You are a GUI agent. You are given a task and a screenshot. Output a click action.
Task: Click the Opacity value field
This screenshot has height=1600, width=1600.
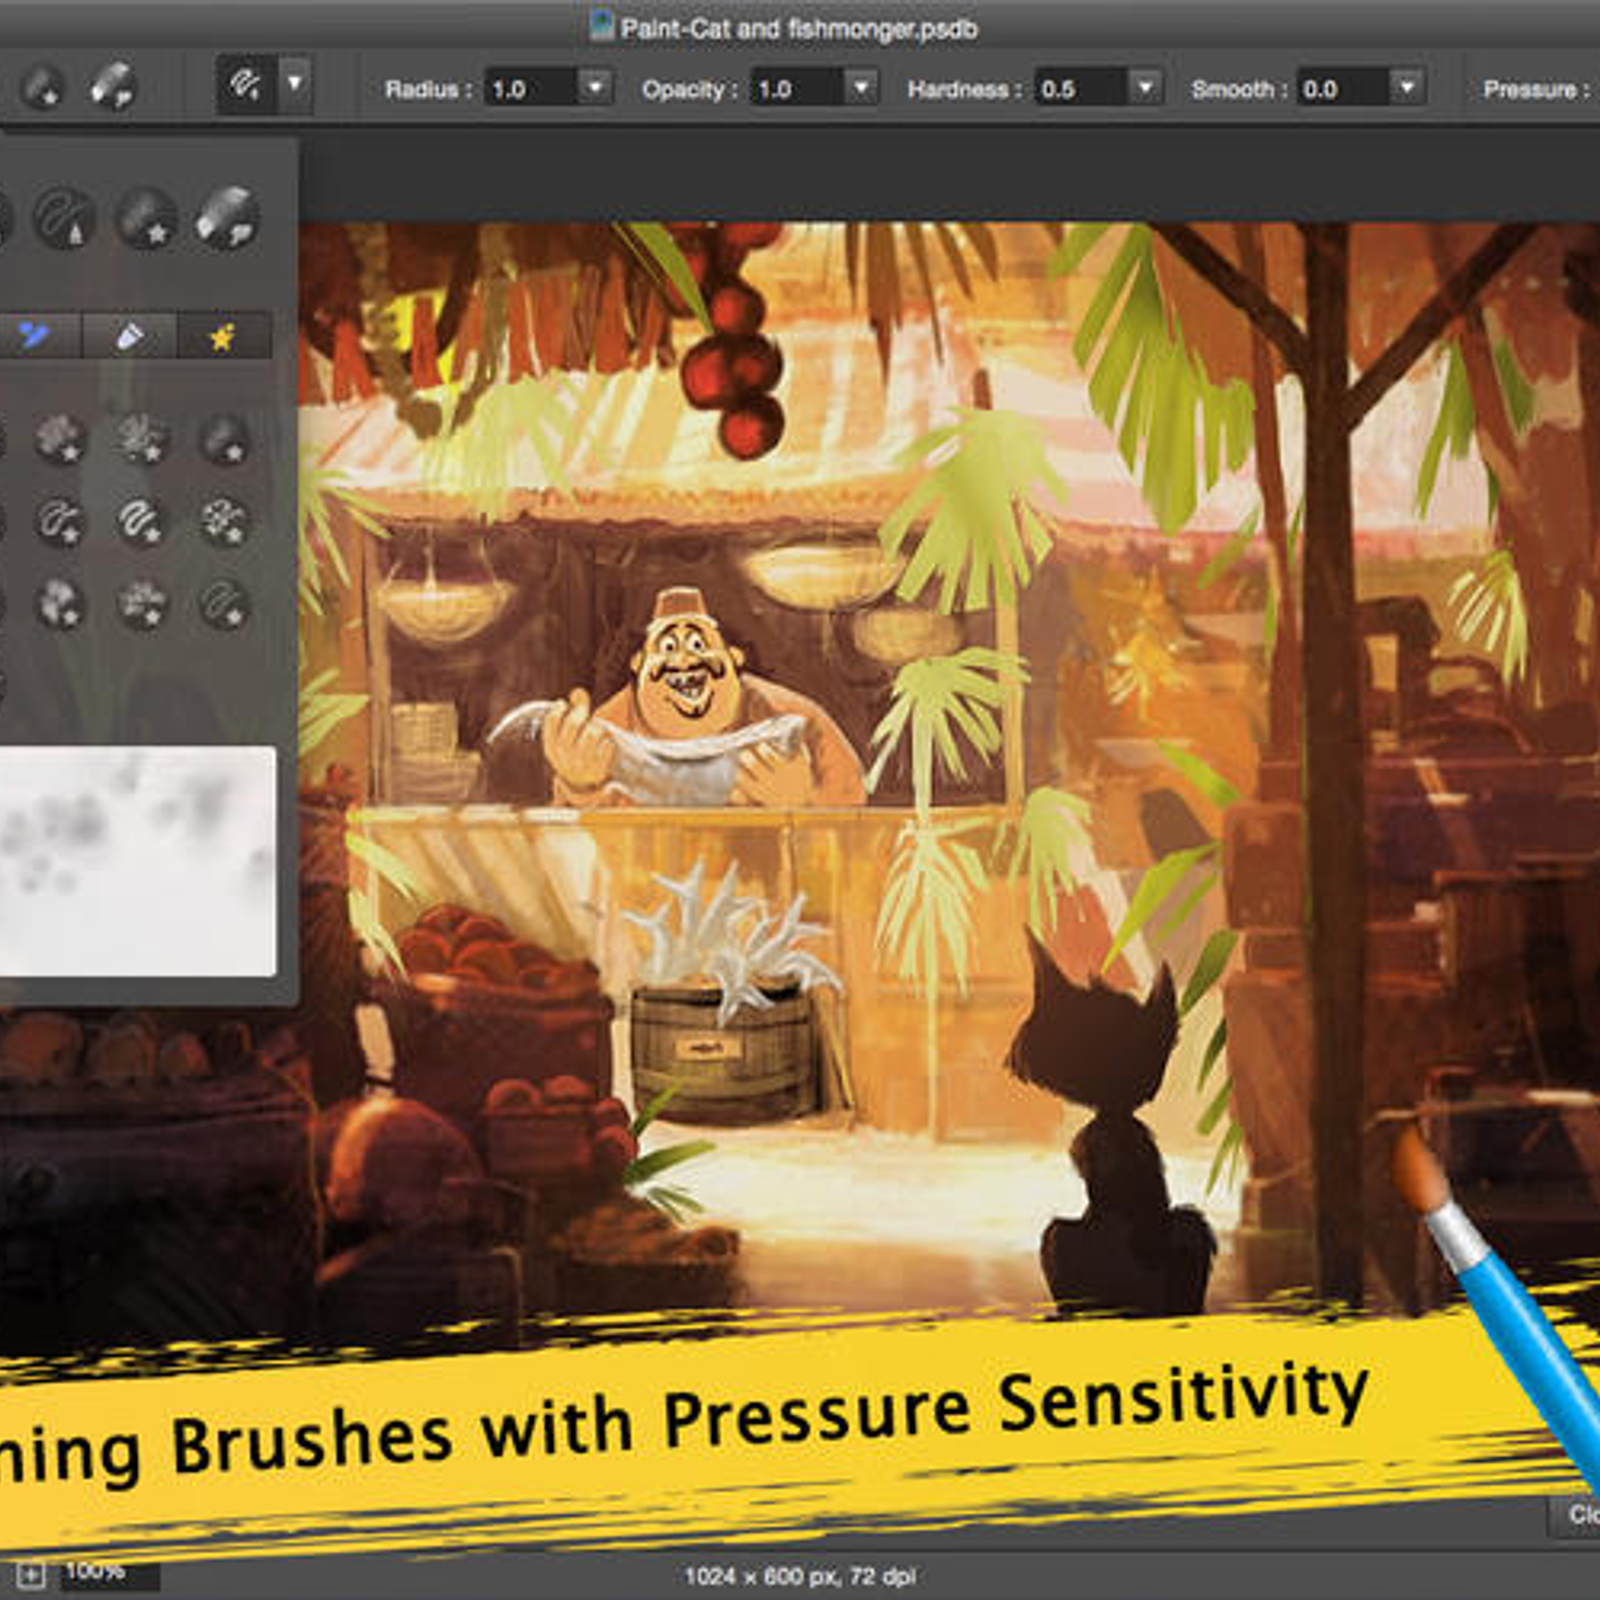coord(797,88)
